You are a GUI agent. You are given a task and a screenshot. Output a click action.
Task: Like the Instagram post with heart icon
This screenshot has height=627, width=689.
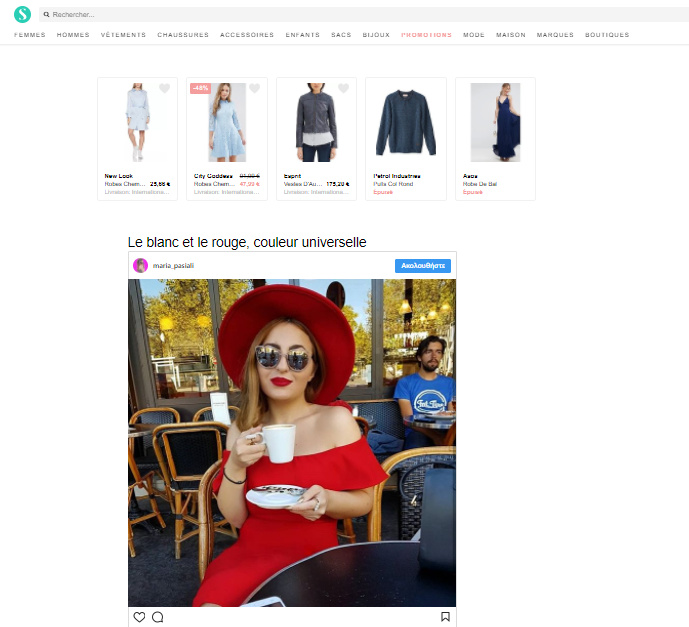[139, 617]
